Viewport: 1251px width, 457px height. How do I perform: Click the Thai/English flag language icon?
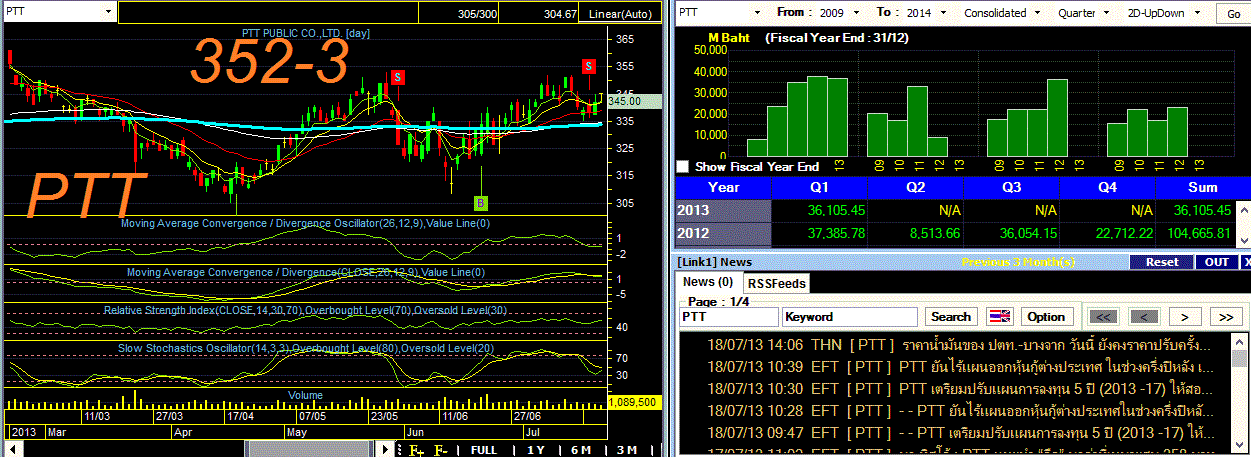[x=999, y=317]
